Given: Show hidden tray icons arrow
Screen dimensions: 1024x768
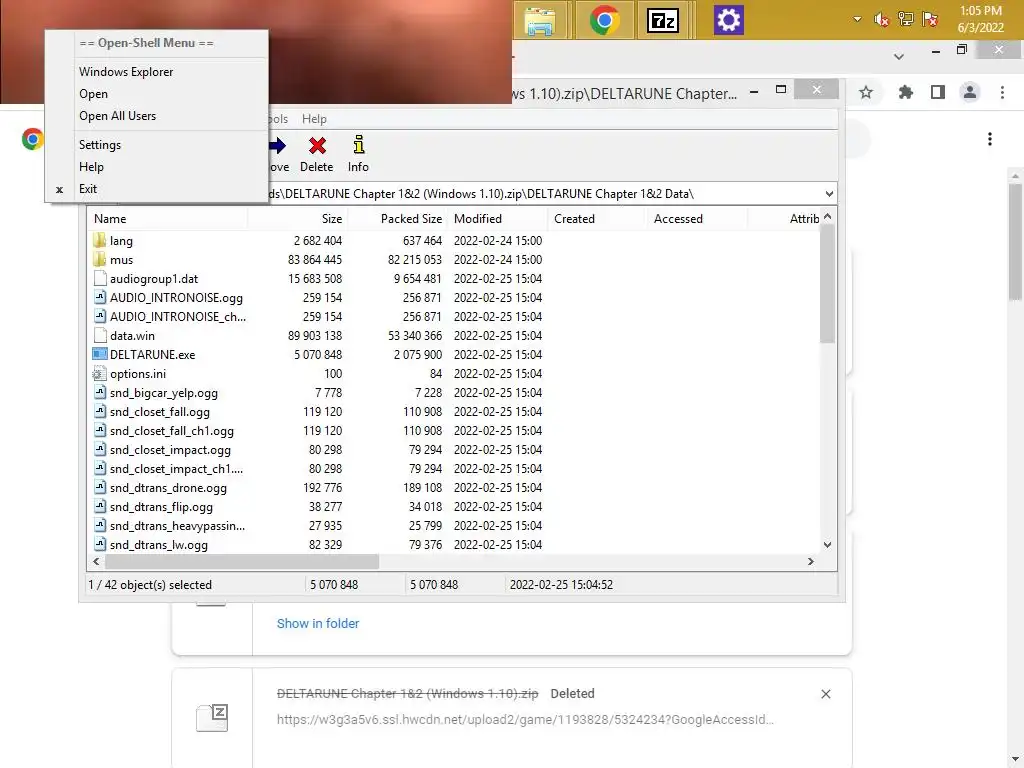Looking at the screenshot, I should pos(857,20).
